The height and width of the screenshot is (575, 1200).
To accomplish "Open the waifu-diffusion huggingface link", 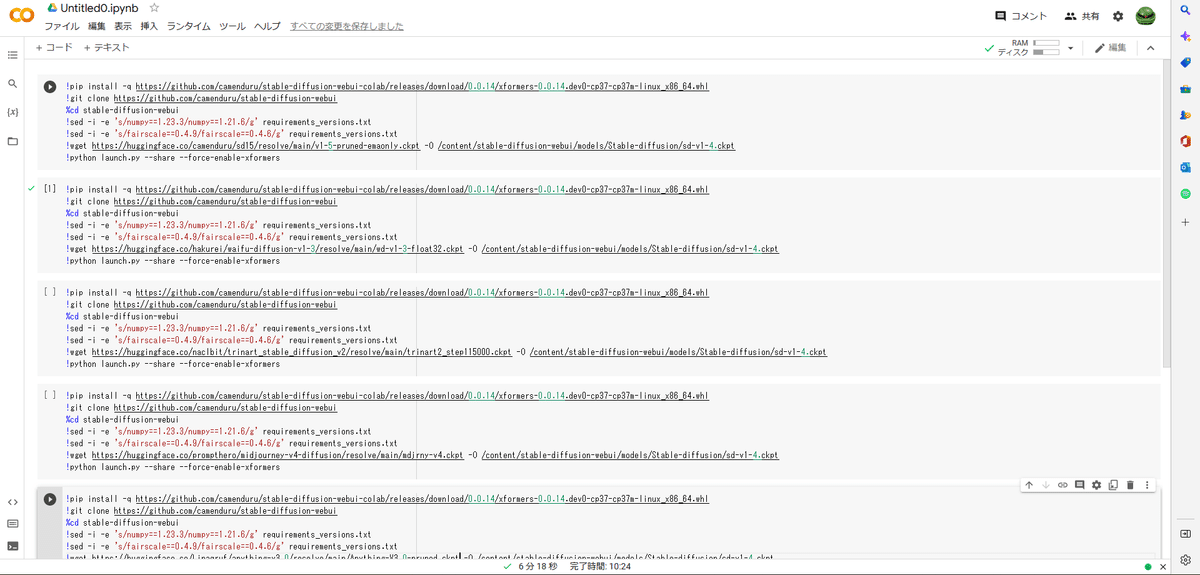I will (278, 248).
